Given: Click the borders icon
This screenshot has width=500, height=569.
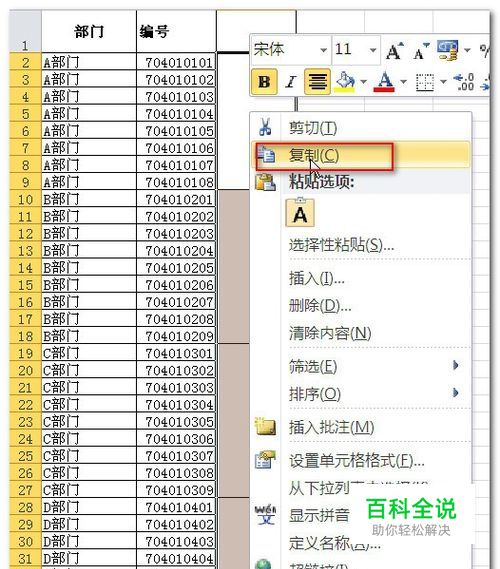Looking at the screenshot, I should 425,82.
